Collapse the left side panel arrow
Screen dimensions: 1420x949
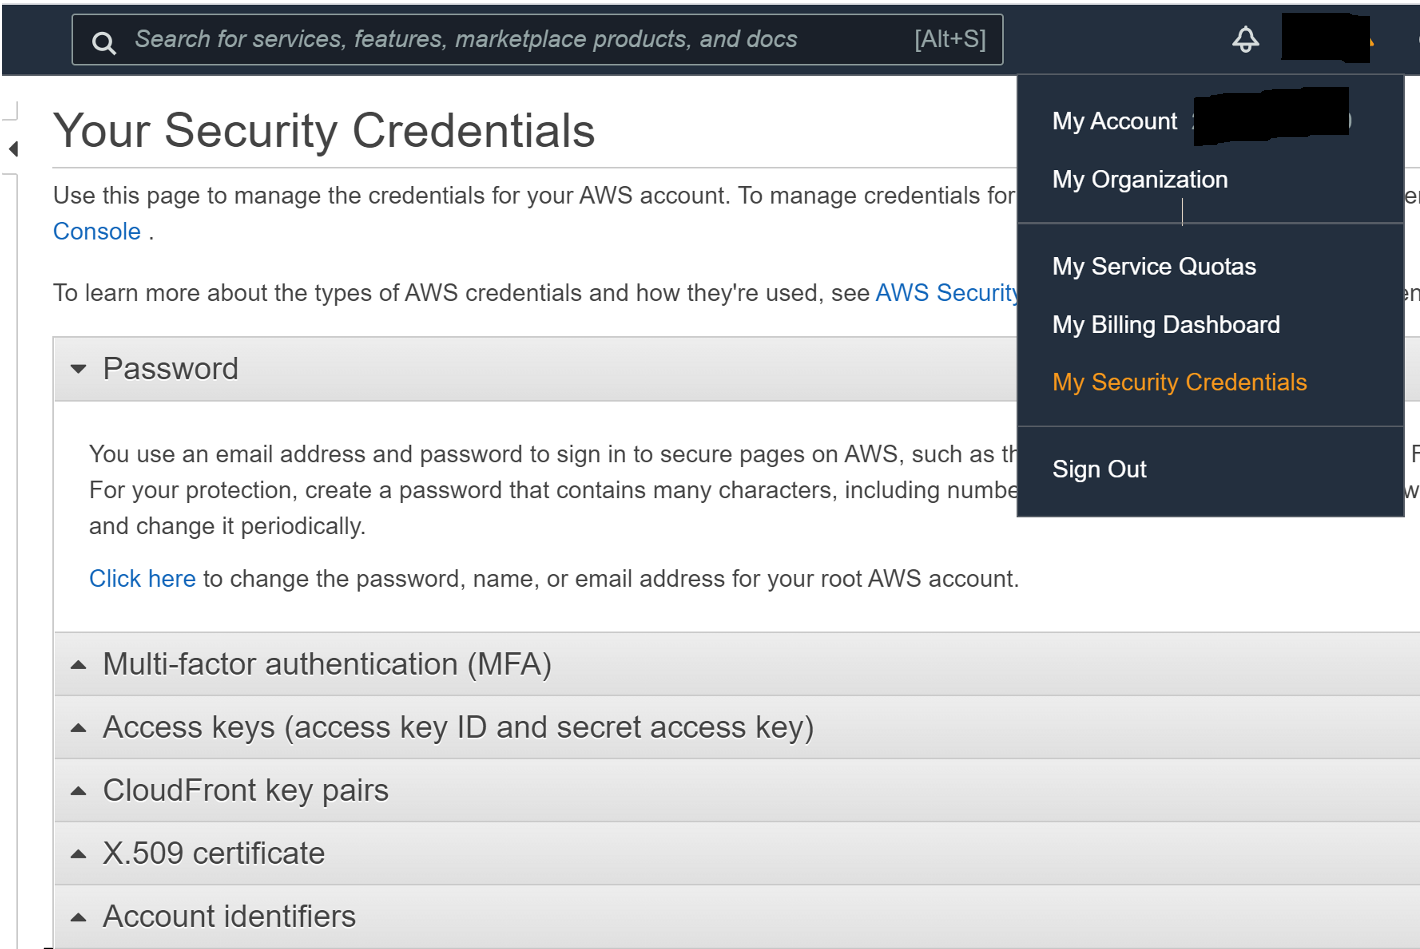click(x=13, y=149)
